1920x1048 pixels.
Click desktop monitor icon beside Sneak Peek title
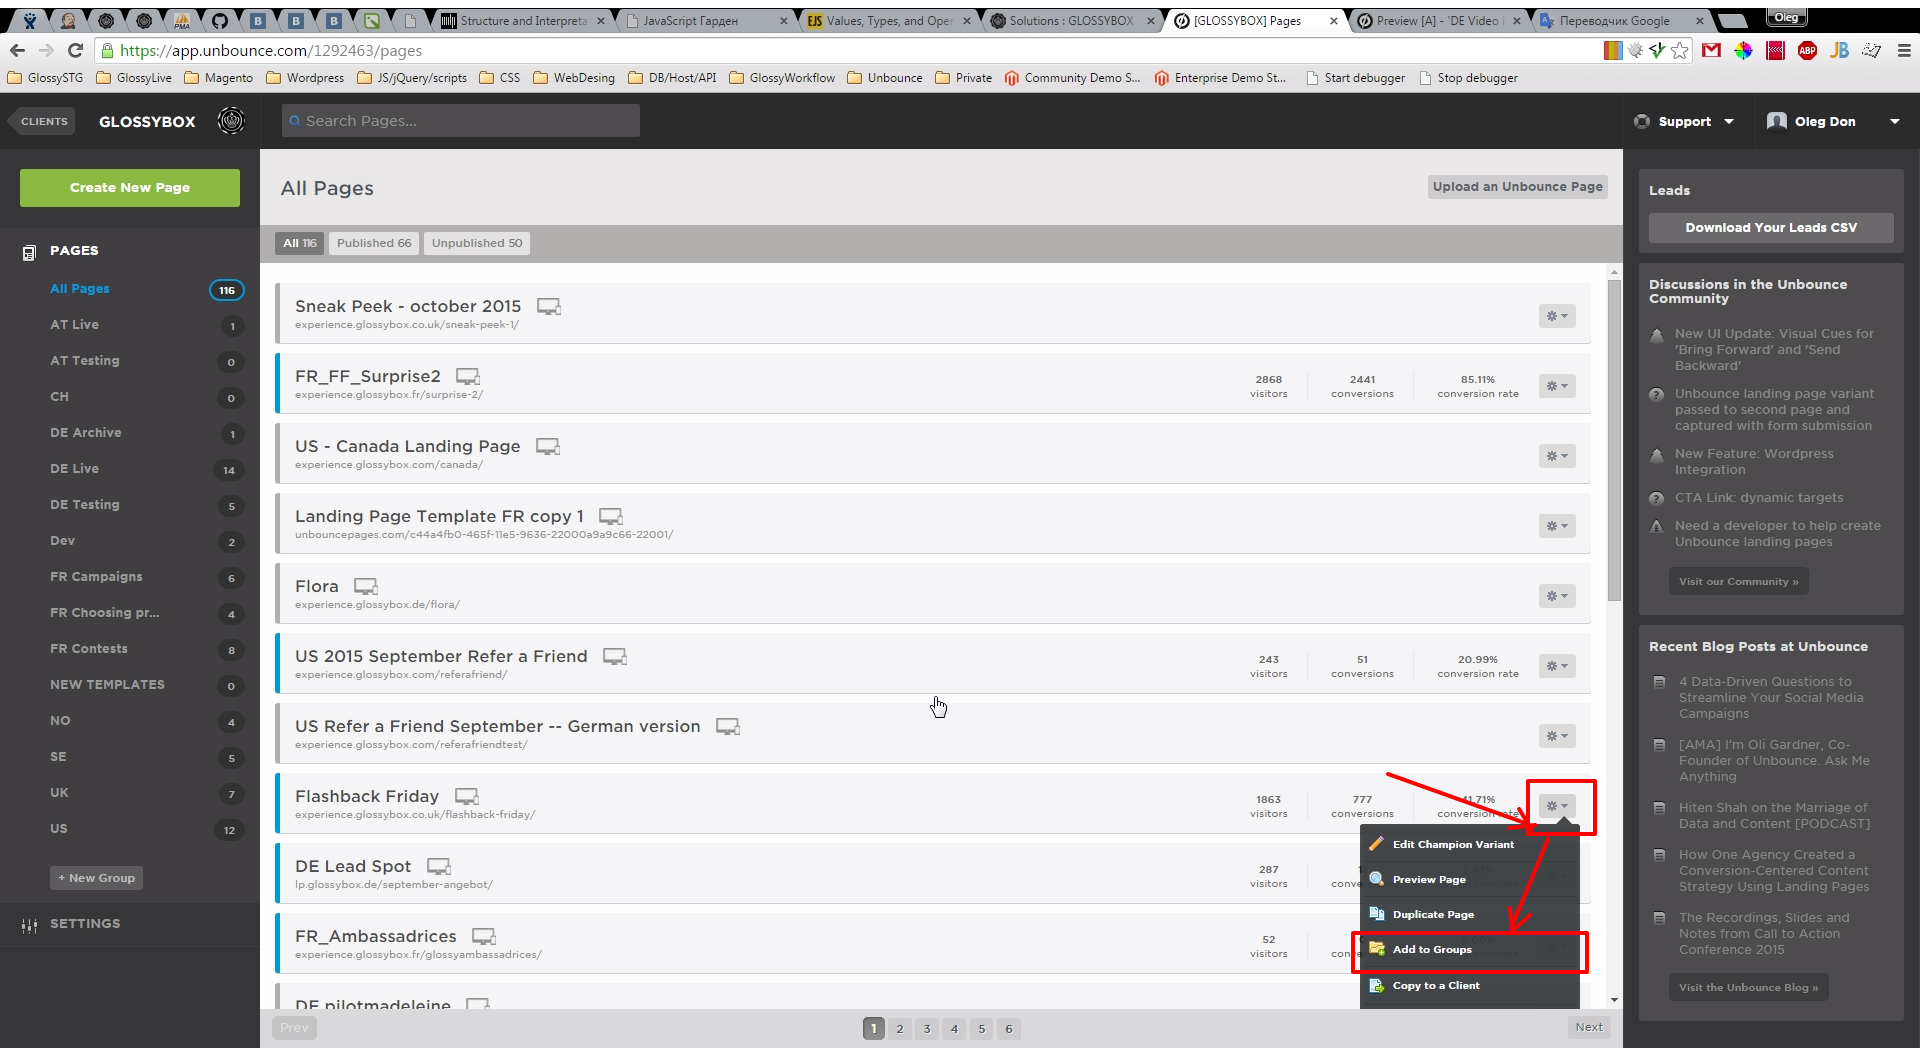[549, 306]
